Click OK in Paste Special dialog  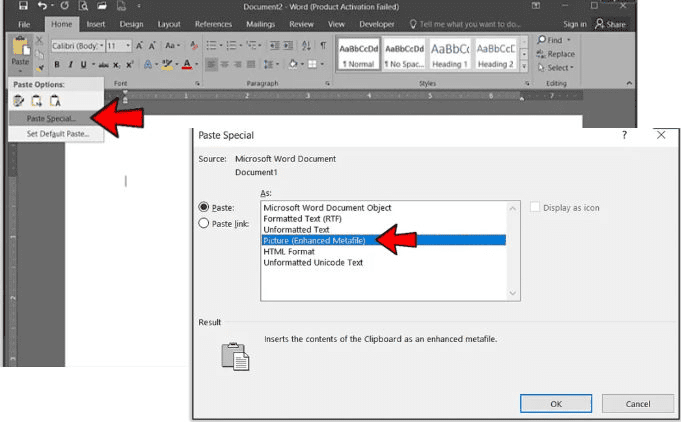click(555, 403)
